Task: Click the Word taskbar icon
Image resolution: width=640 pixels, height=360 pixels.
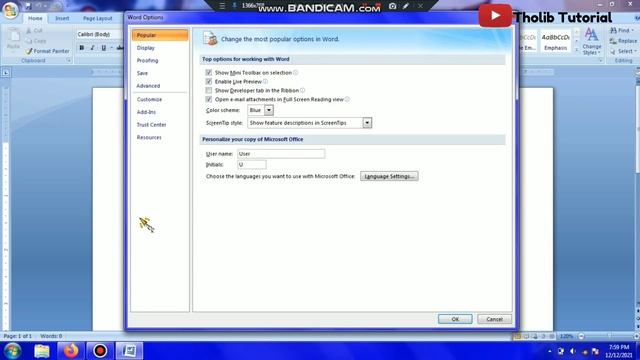Action: tap(129, 351)
